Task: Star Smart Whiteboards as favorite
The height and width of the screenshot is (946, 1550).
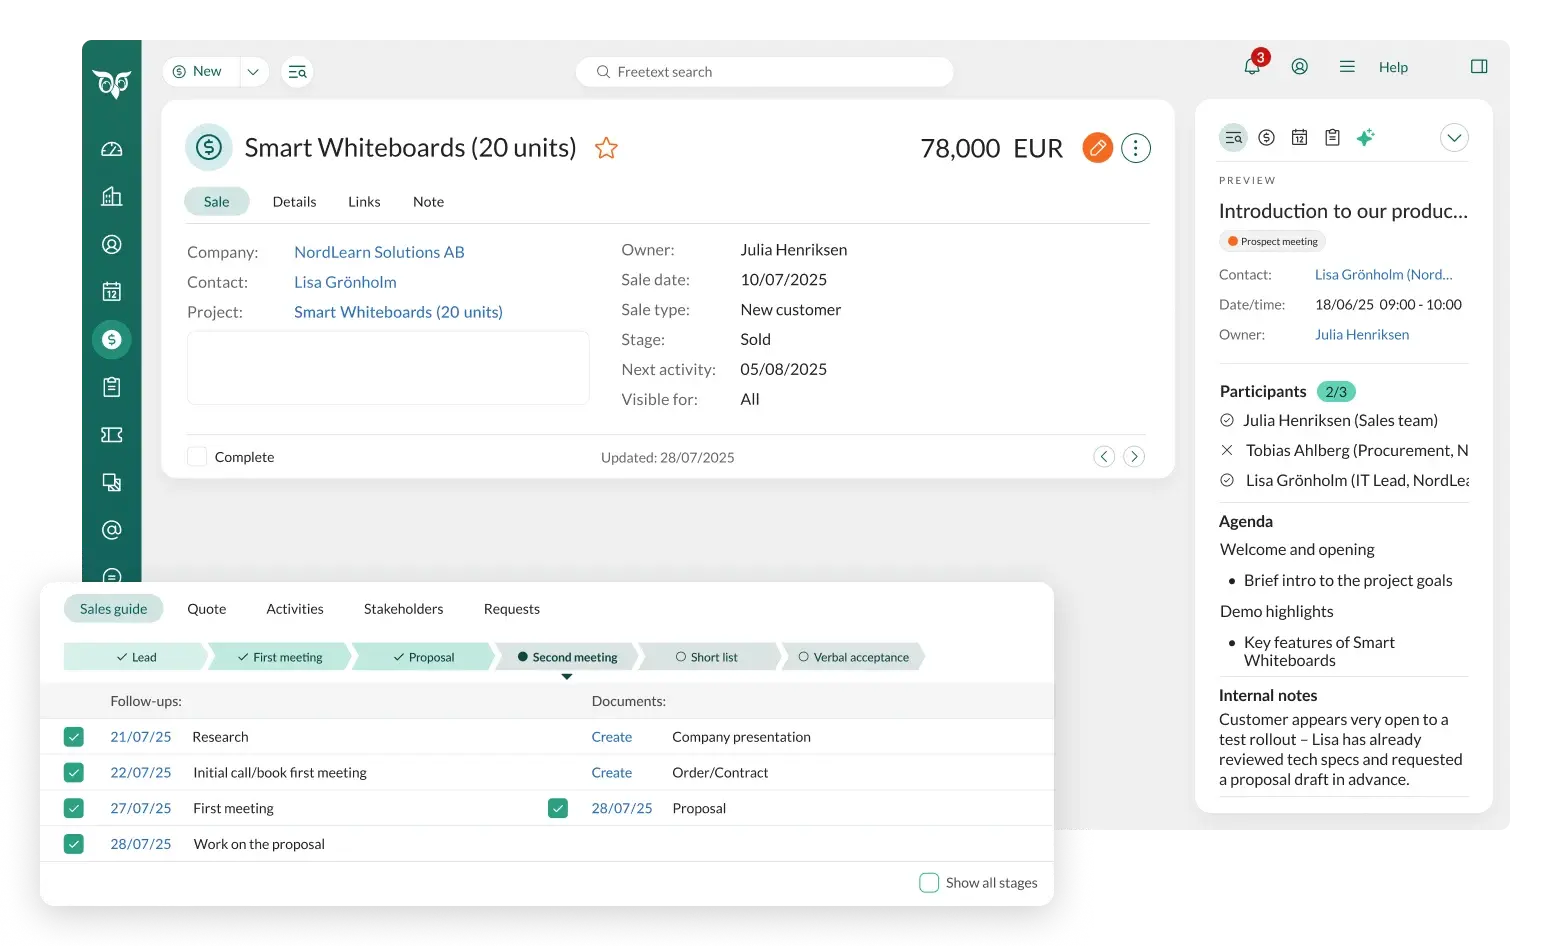Action: (606, 147)
